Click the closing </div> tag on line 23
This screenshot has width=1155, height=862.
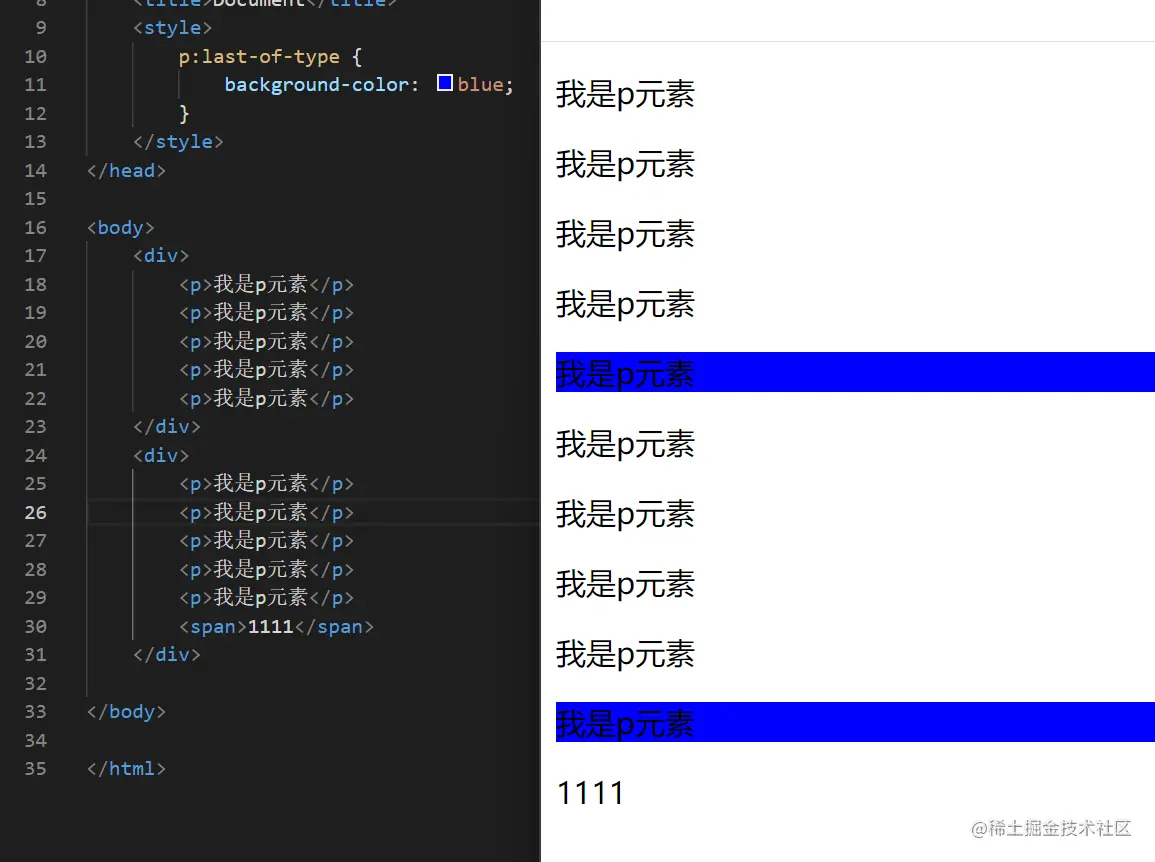[x=166, y=427]
